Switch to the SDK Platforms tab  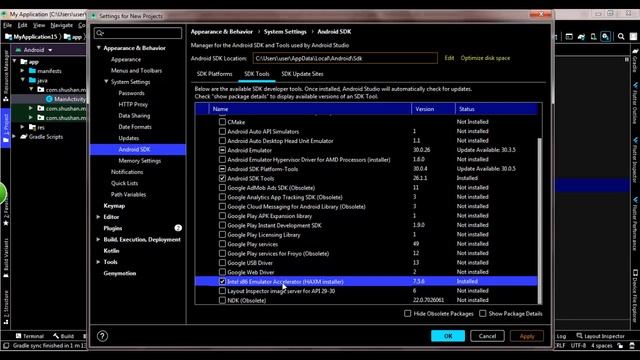[214, 74]
